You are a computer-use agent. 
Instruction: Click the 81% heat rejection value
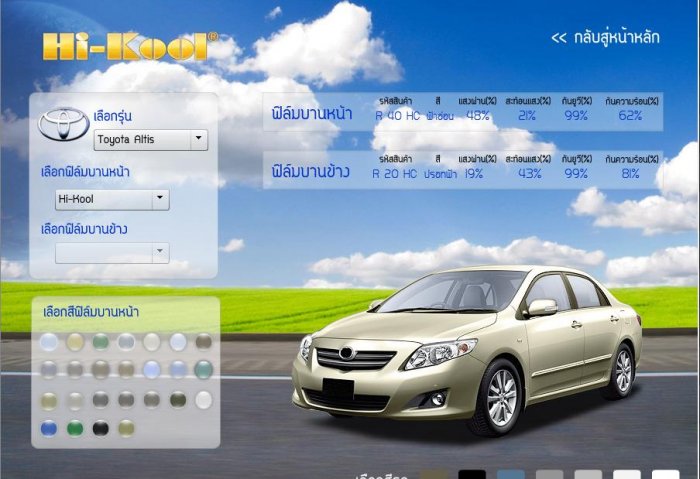click(630, 174)
